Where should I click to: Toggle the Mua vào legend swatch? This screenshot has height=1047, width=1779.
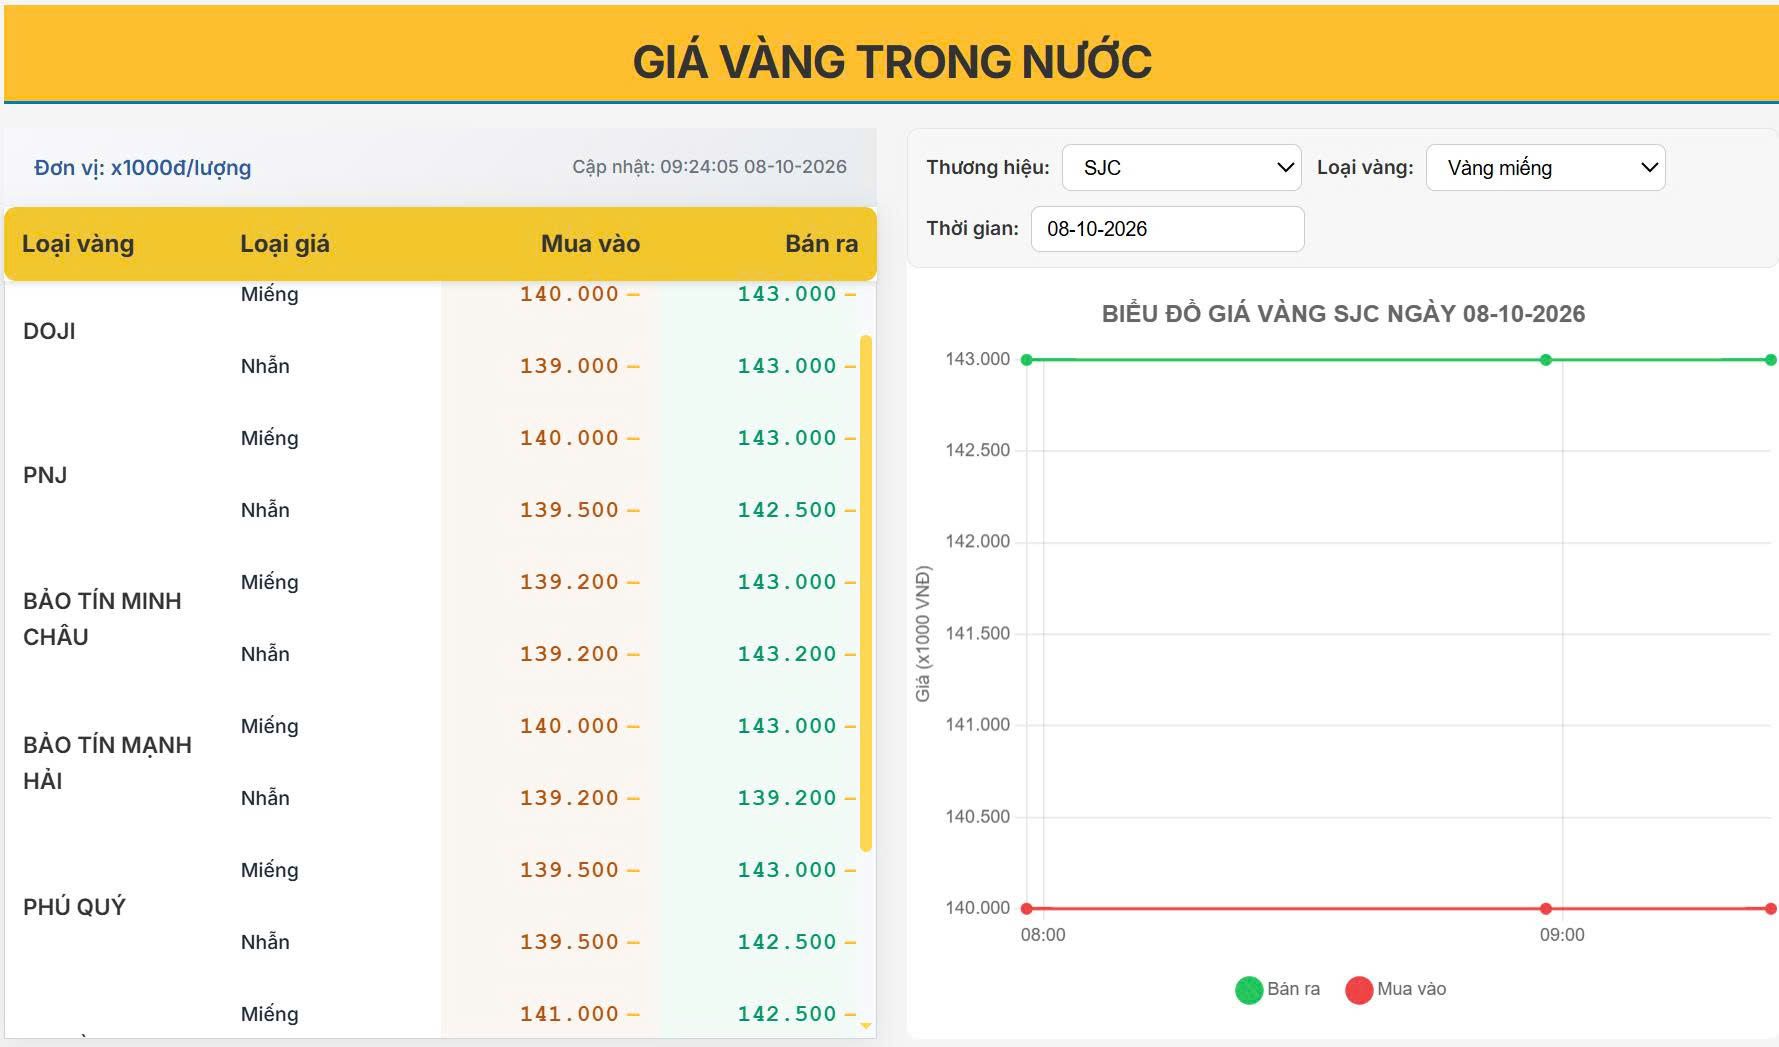tap(1359, 990)
